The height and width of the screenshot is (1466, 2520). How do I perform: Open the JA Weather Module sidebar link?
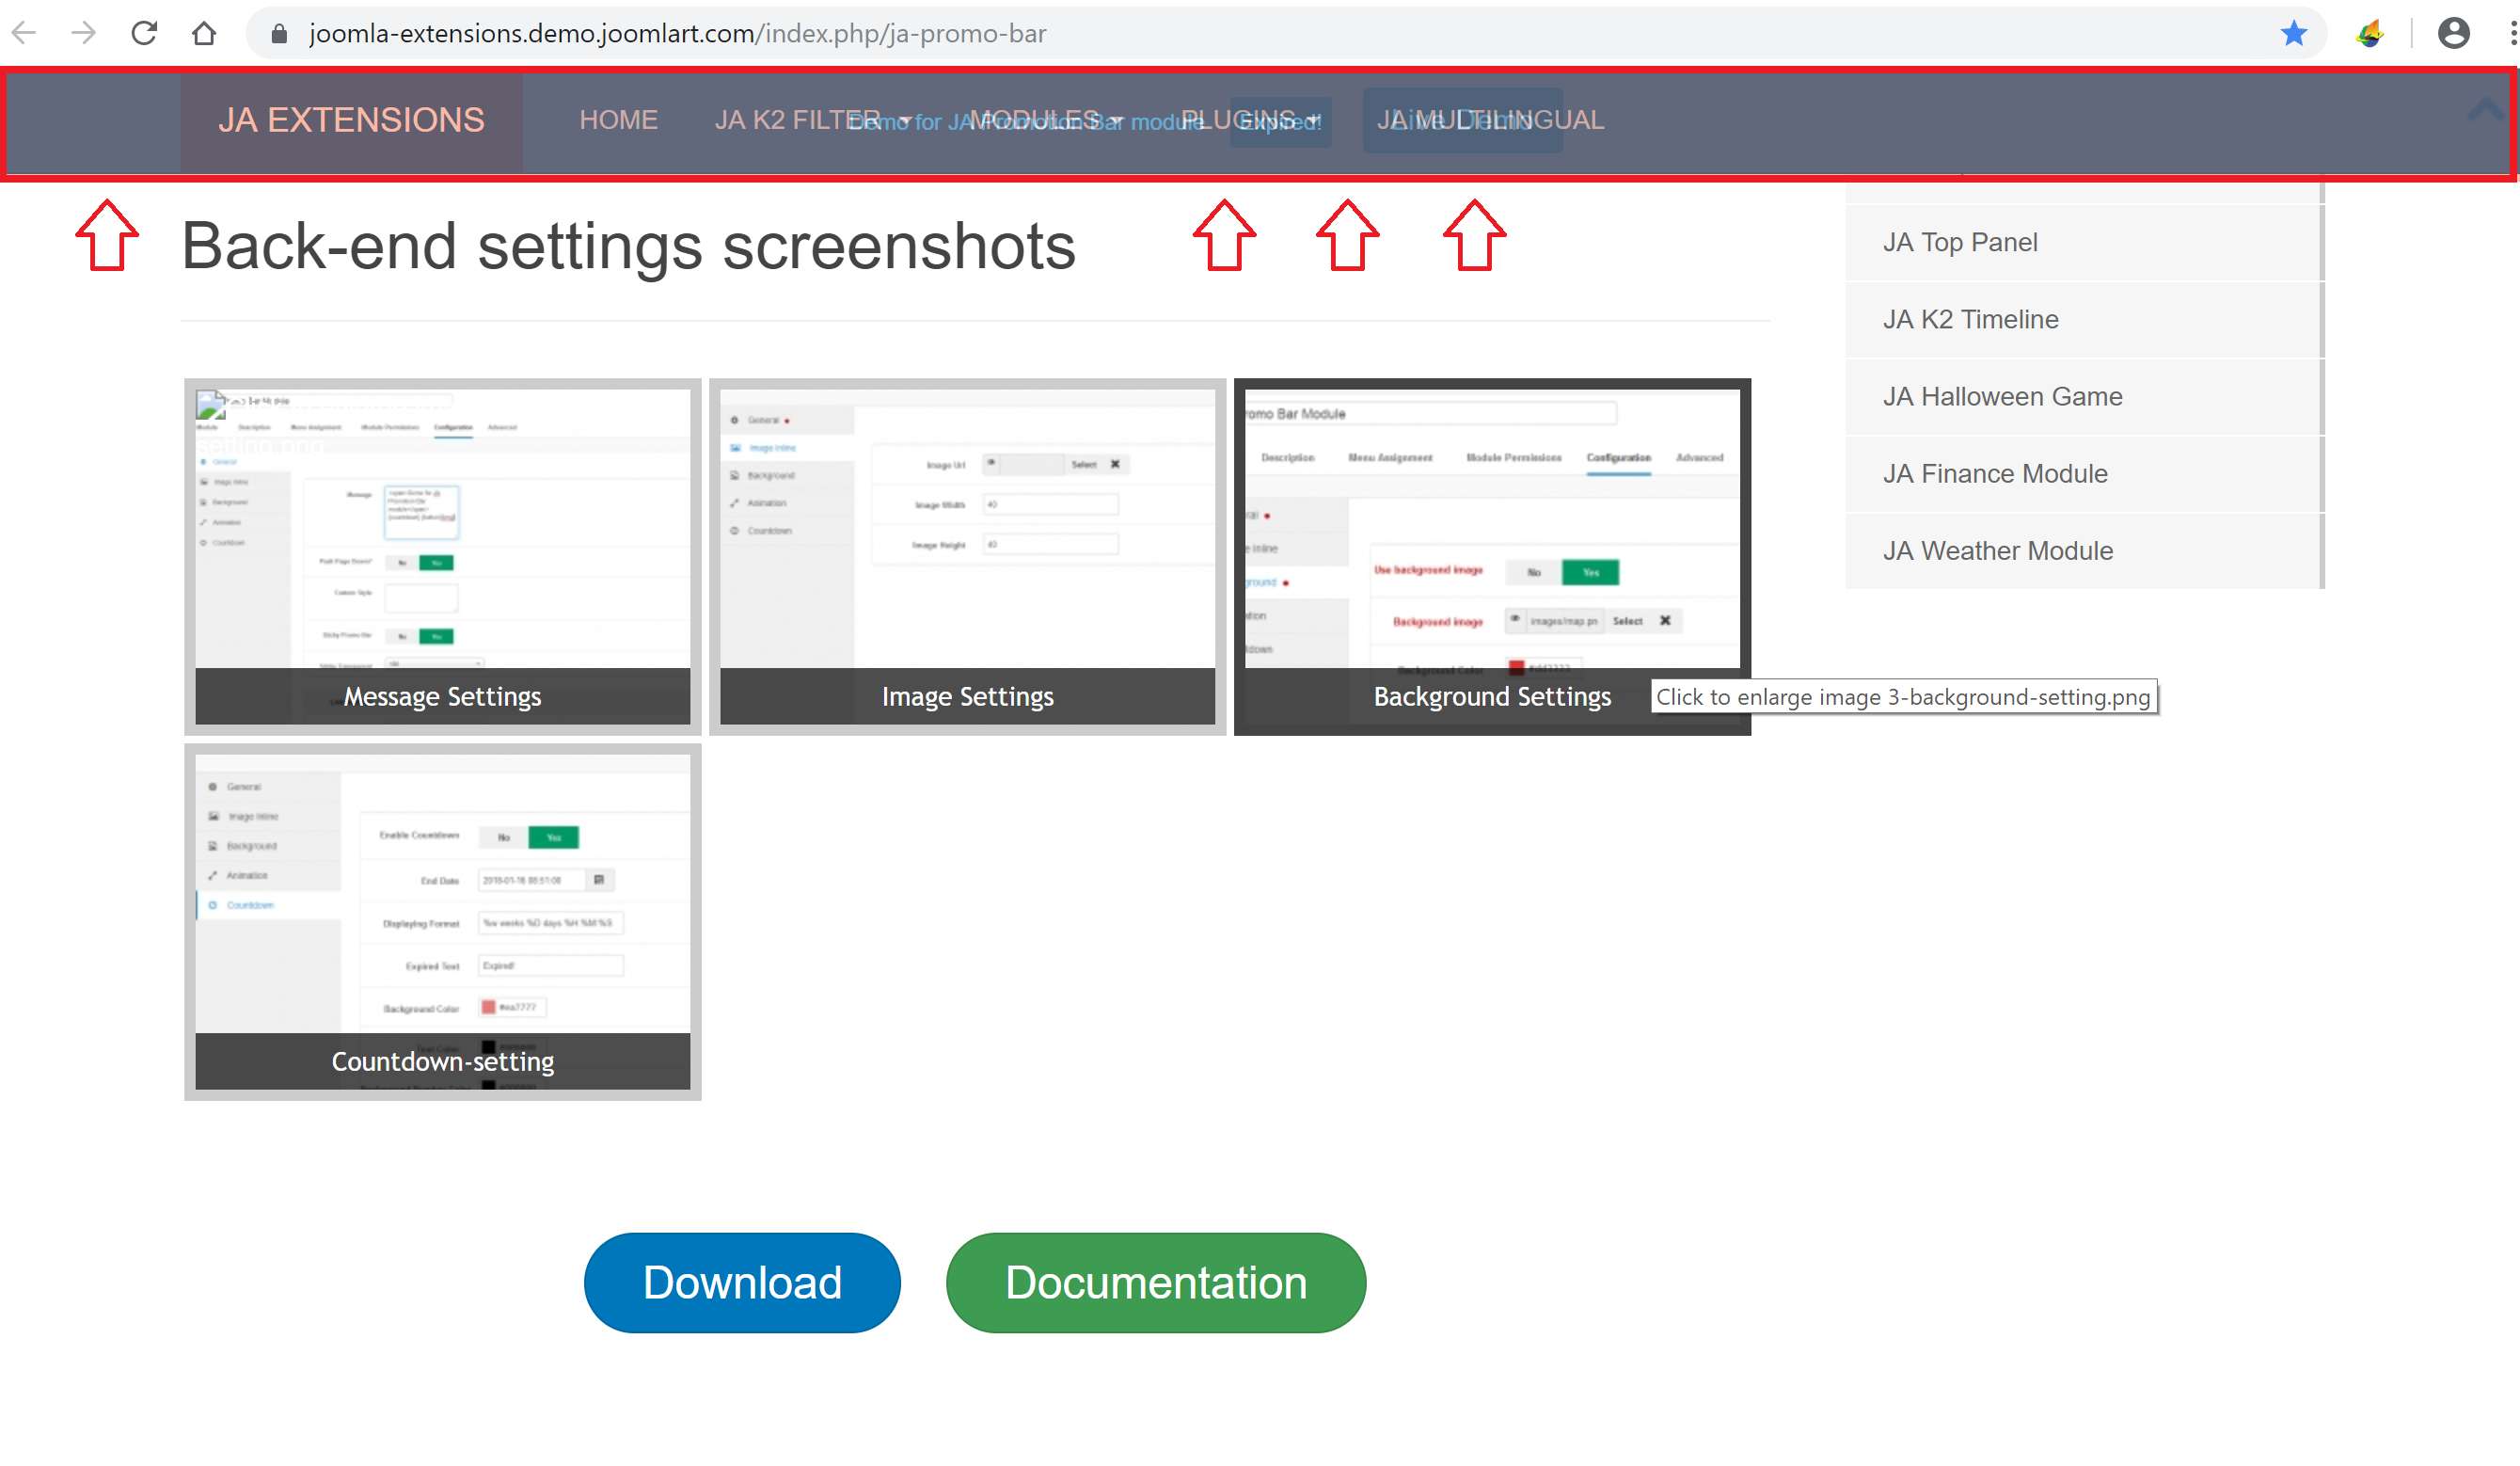pos(1997,550)
